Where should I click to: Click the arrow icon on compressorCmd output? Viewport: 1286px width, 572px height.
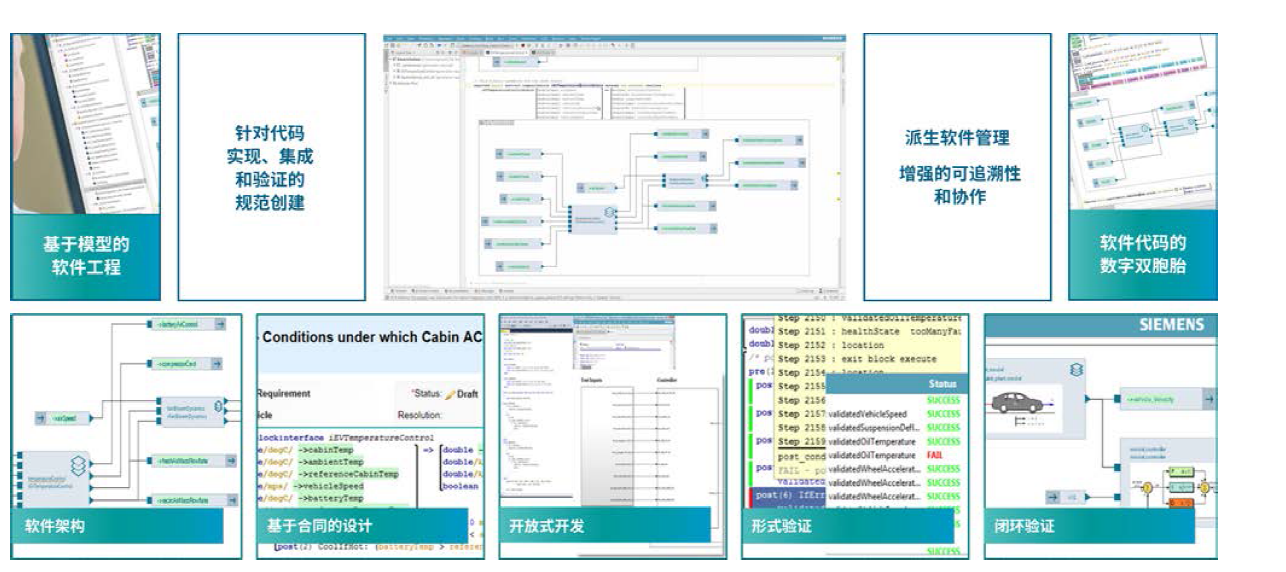coord(218,362)
